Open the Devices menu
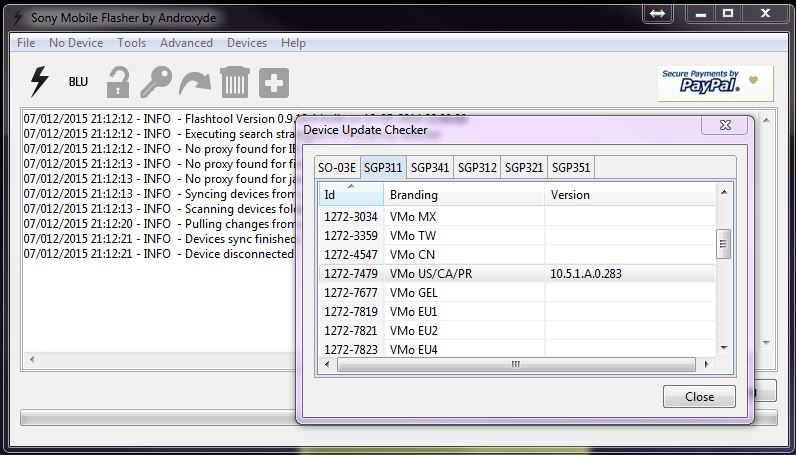This screenshot has height=455, width=796. coord(247,43)
